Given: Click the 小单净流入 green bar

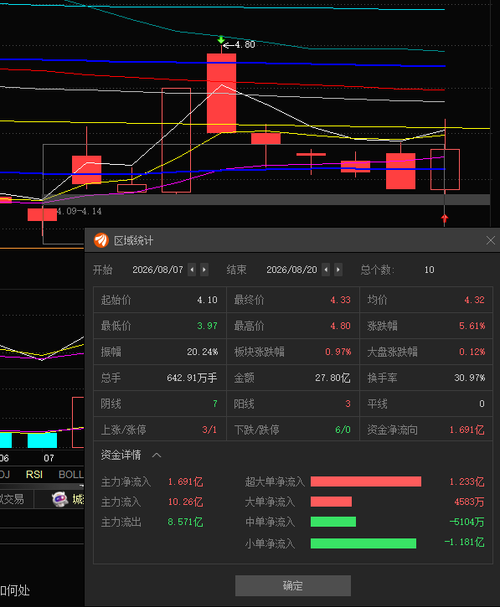Looking at the screenshot, I should [x=363, y=543].
